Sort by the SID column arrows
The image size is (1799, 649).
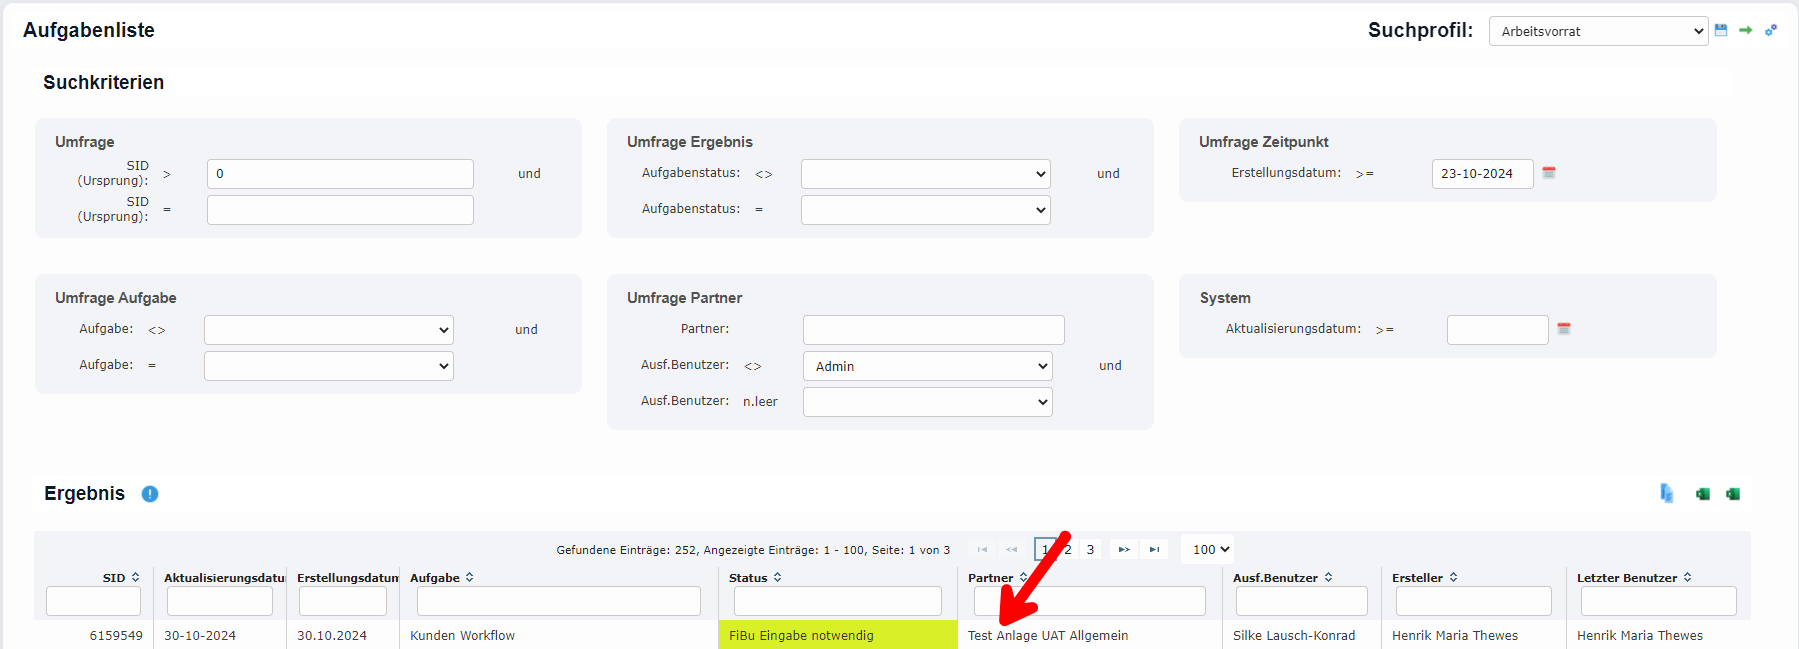pyautogui.click(x=135, y=578)
